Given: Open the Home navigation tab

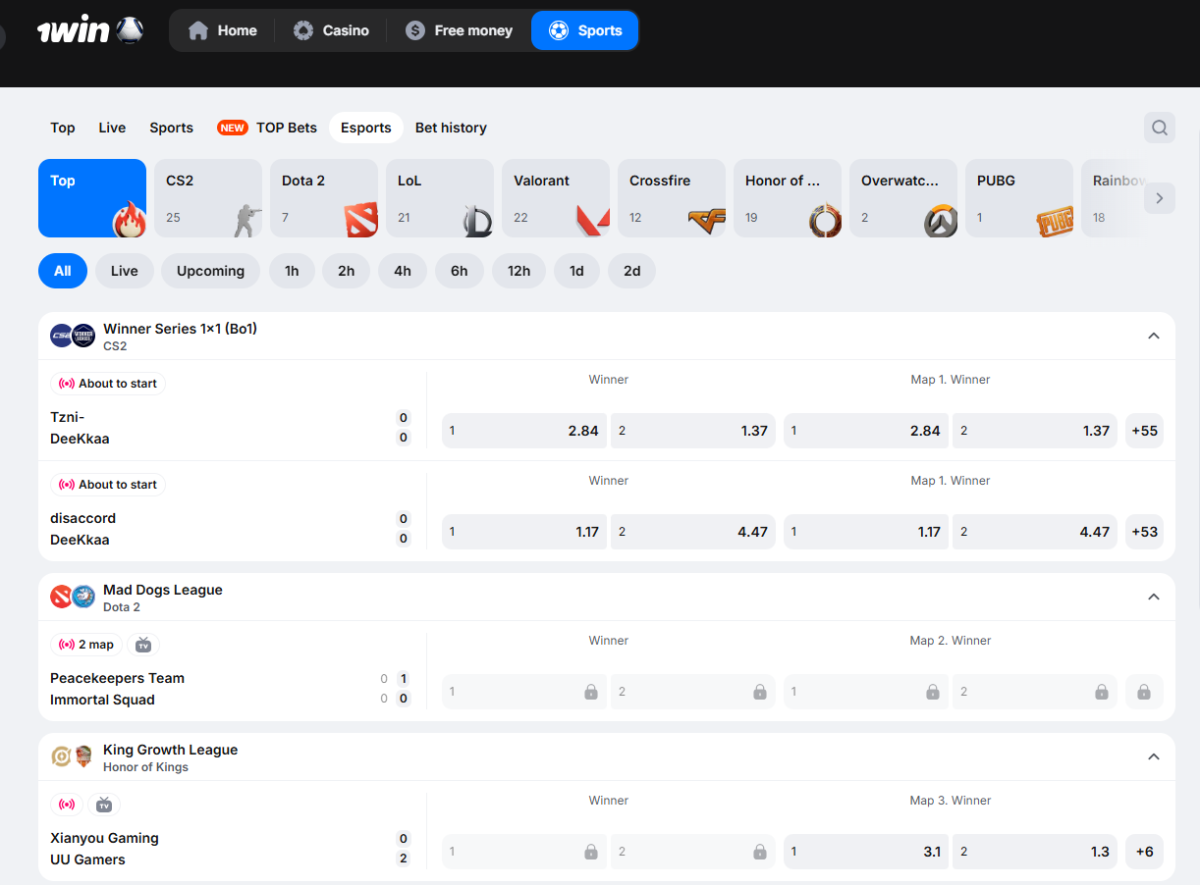Looking at the screenshot, I should click(x=223, y=31).
